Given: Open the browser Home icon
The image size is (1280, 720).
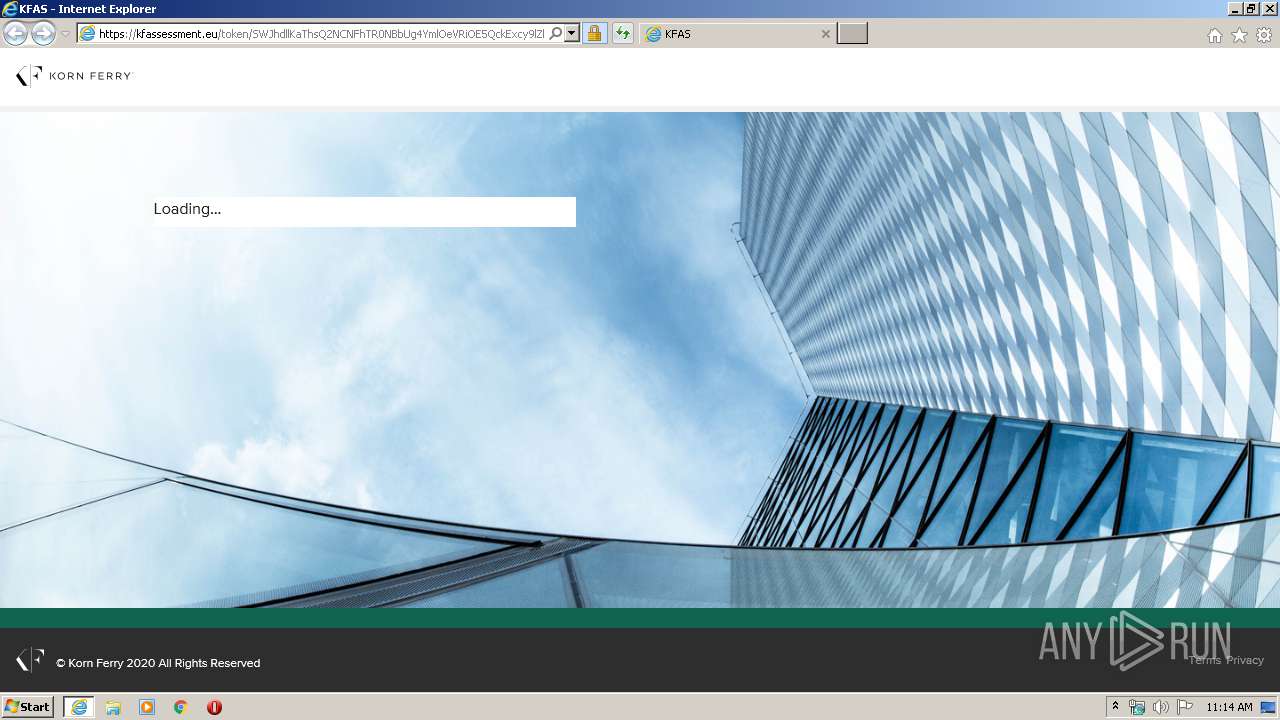Looking at the screenshot, I should pyautogui.click(x=1214, y=35).
